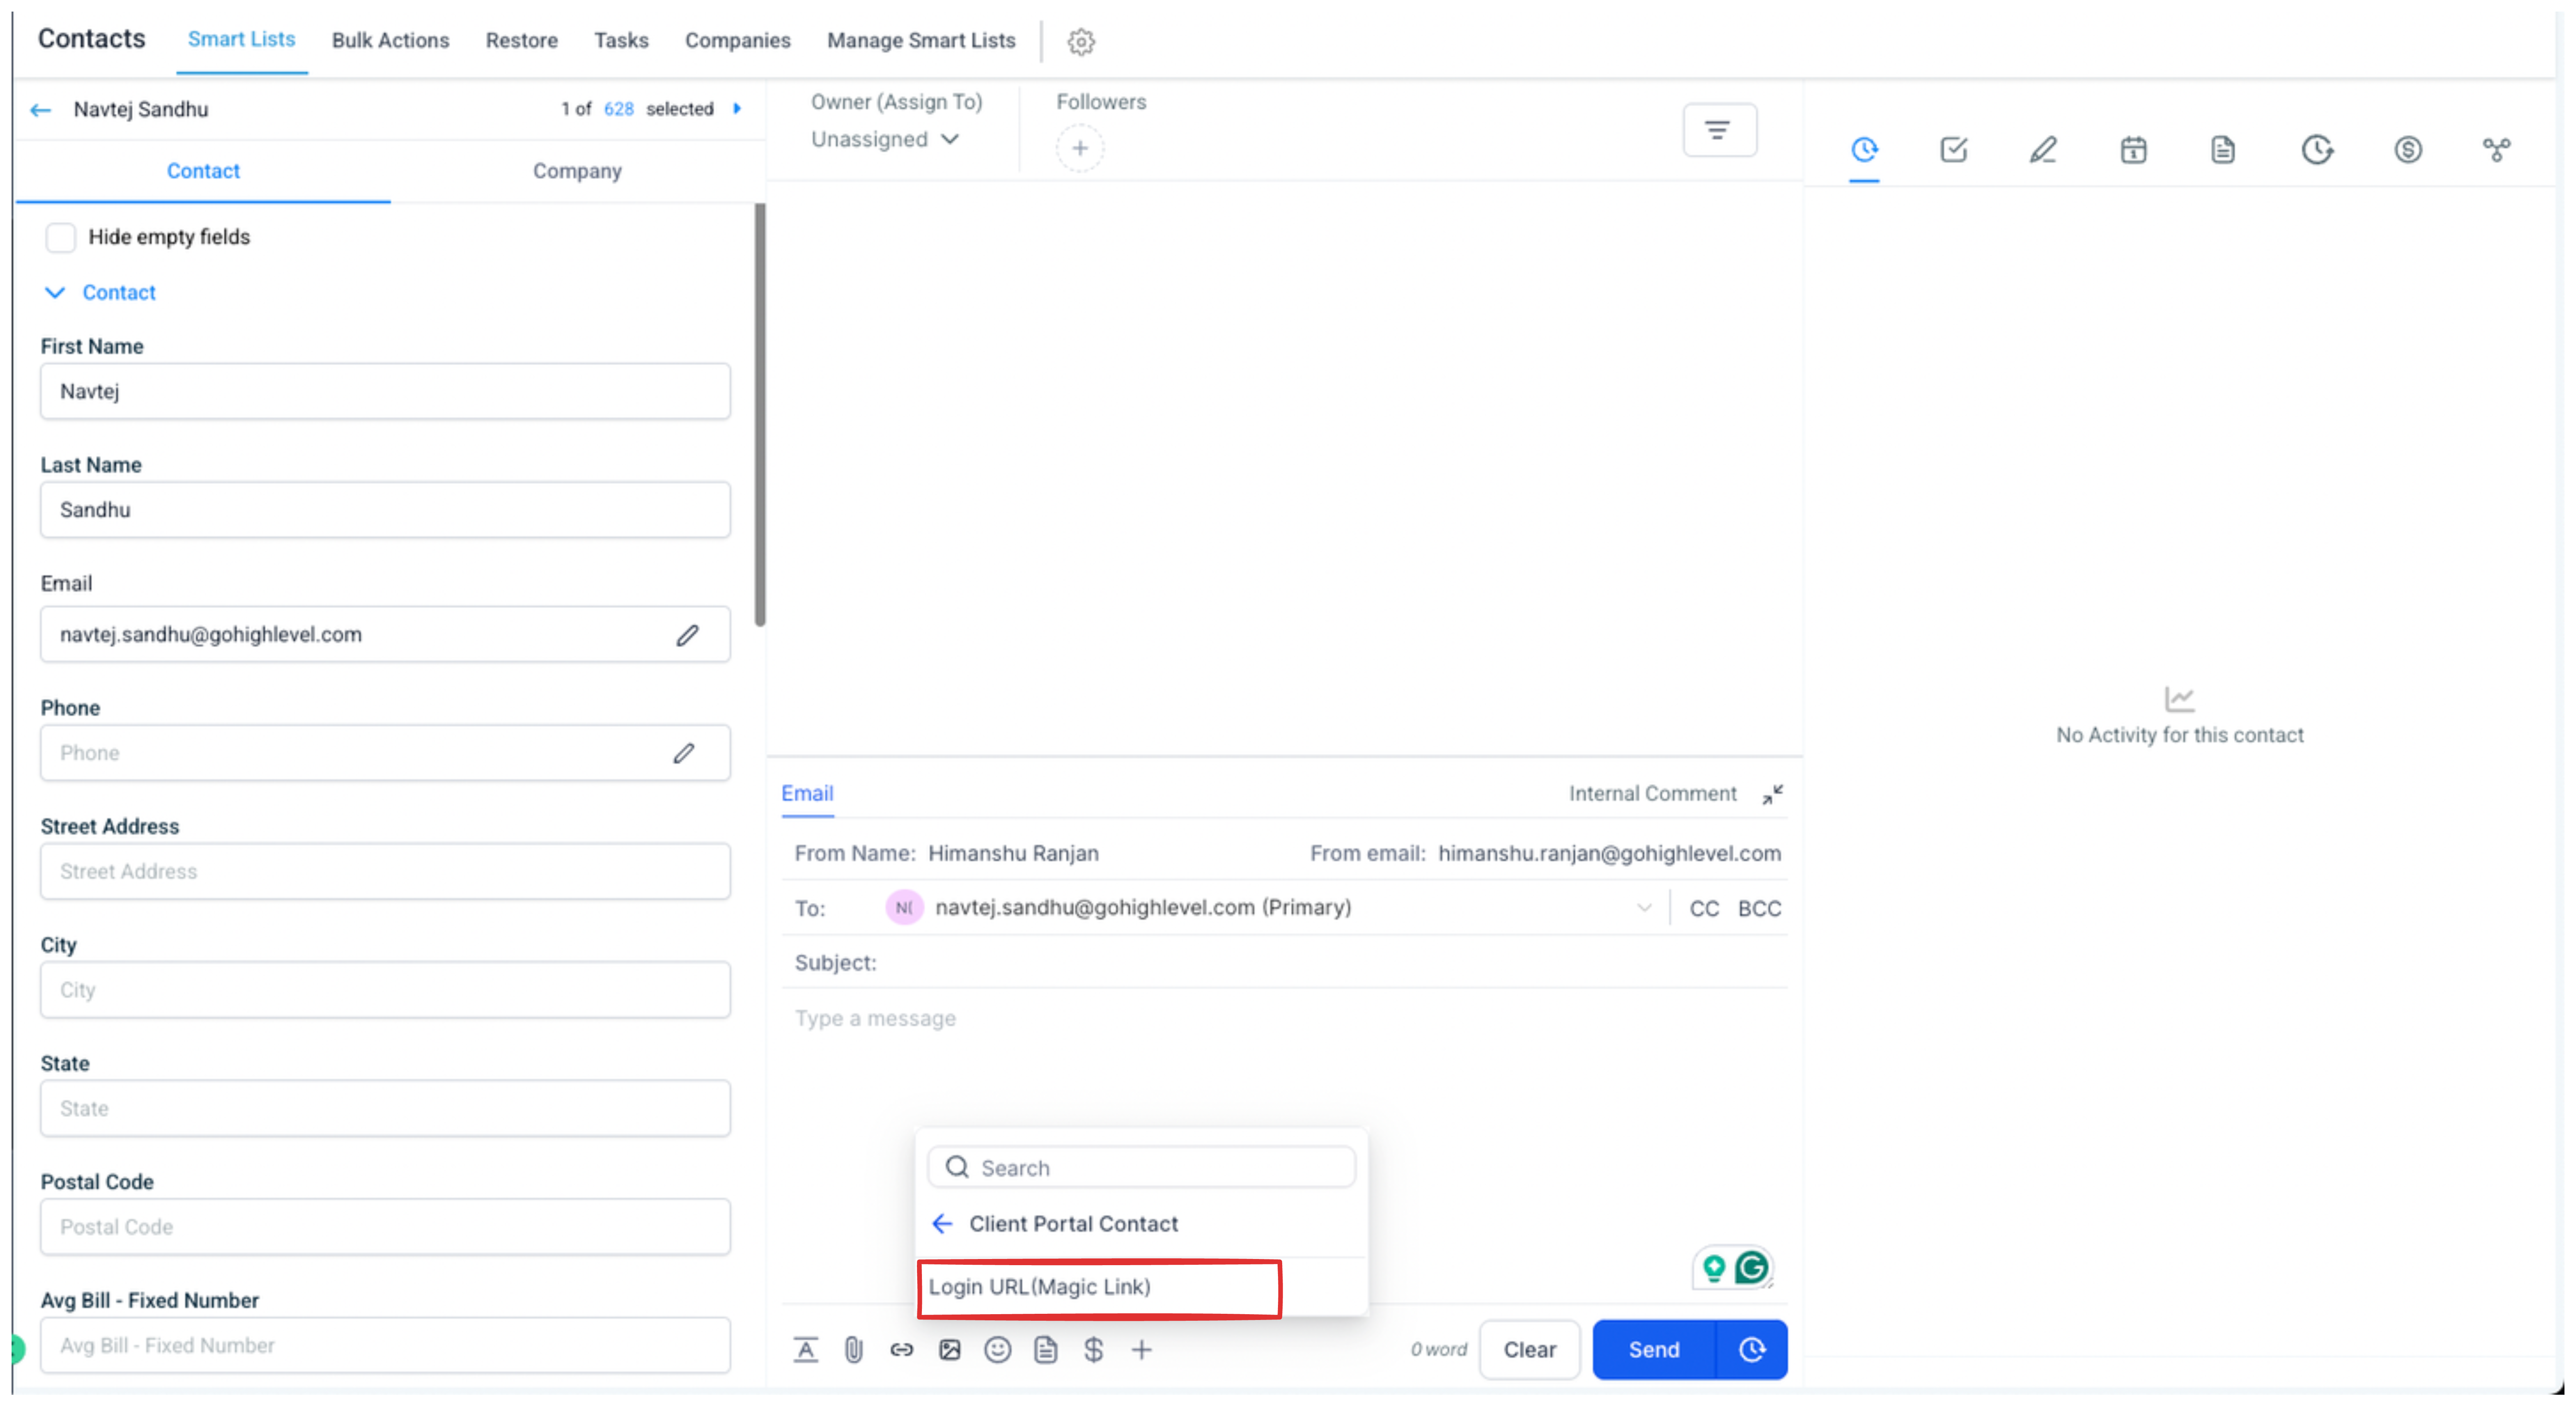Collapse the Contact fields section
Screen dimensions: 2576x1406
pyautogui.click(x=55, y=293)
